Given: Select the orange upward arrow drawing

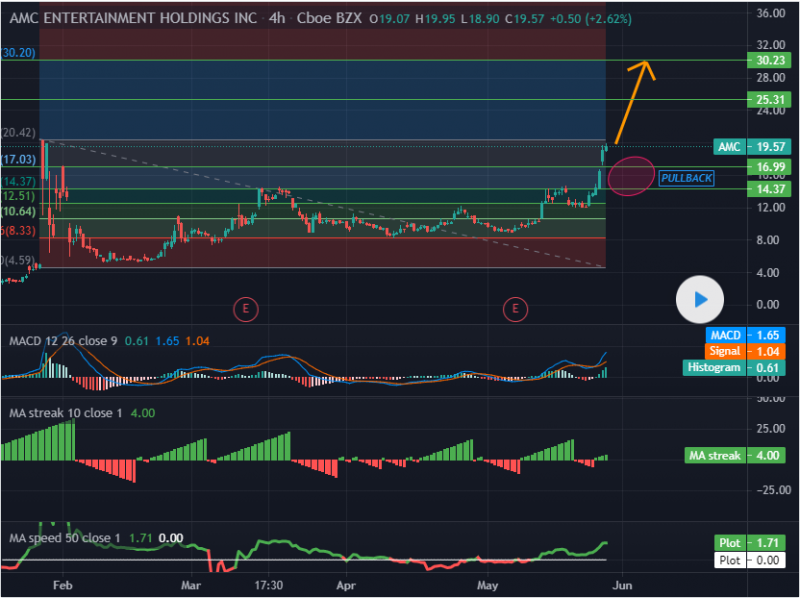Looking at the screenshot, I should pos(632,102).
